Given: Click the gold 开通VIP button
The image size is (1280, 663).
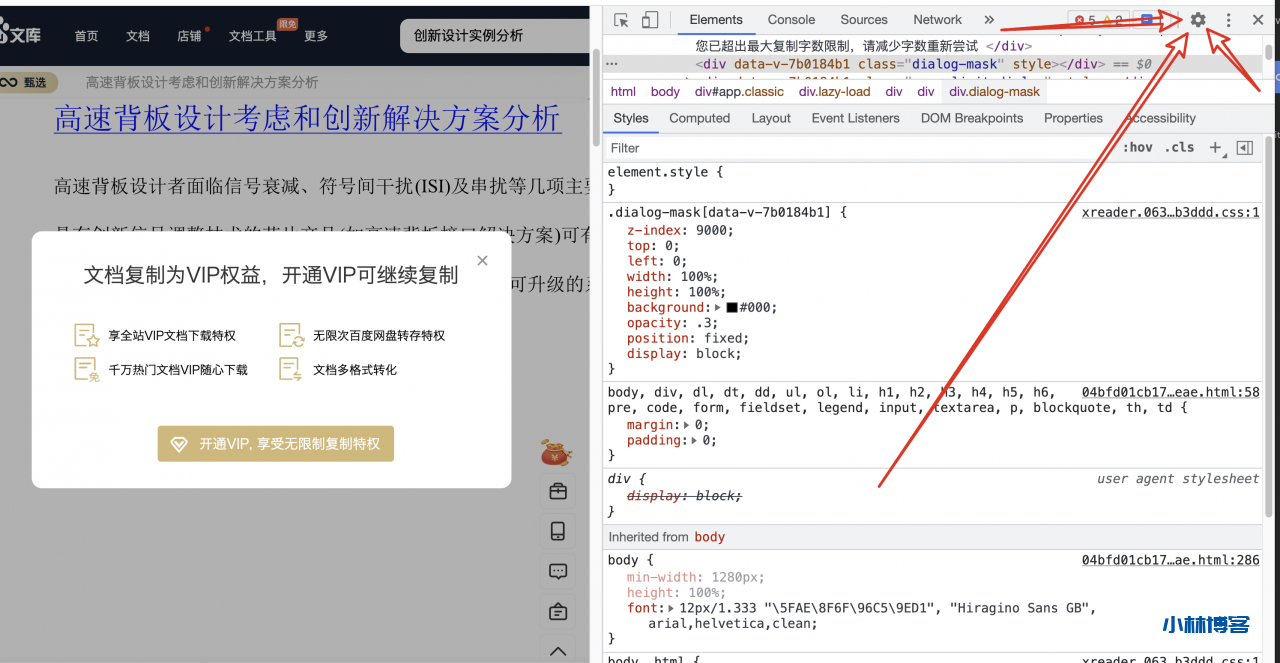Looking at the screenshot, I should (x=276, y=444).
